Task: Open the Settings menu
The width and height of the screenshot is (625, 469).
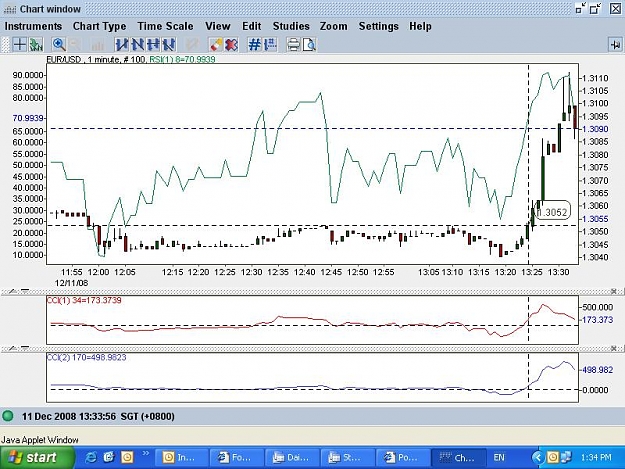Action: pos(379,26)
